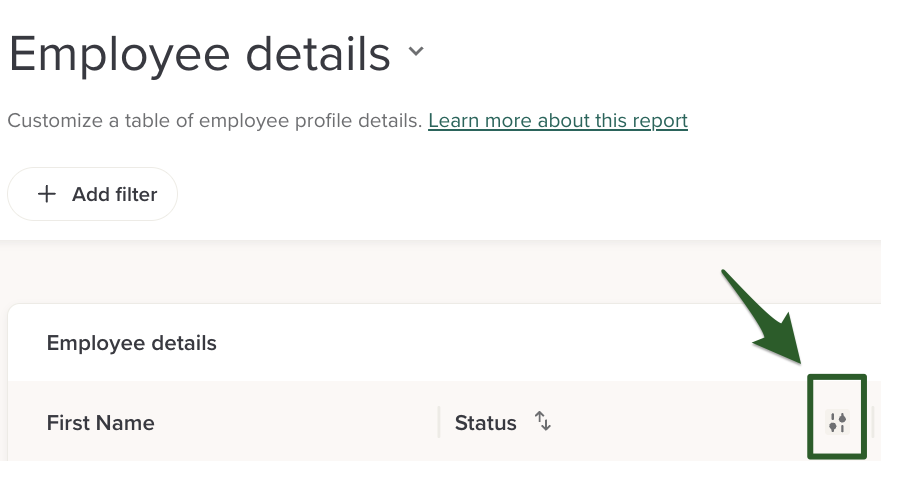Open the Learn more about this report link

[x=557, y=121]
